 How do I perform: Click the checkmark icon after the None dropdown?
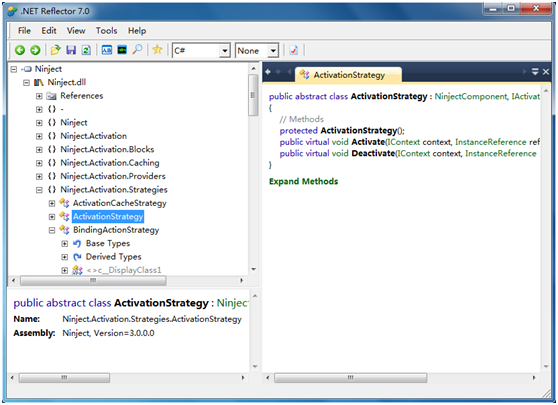point(294,50)
